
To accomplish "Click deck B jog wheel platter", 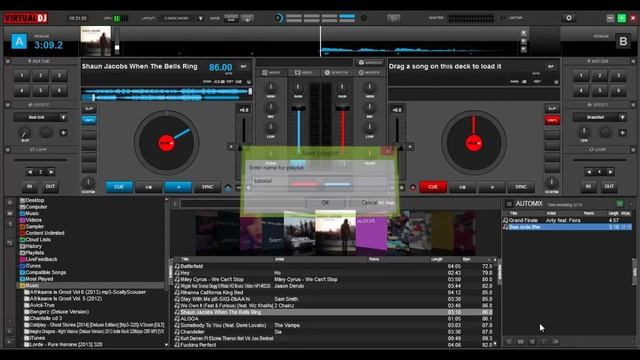I will pos(474,143).
